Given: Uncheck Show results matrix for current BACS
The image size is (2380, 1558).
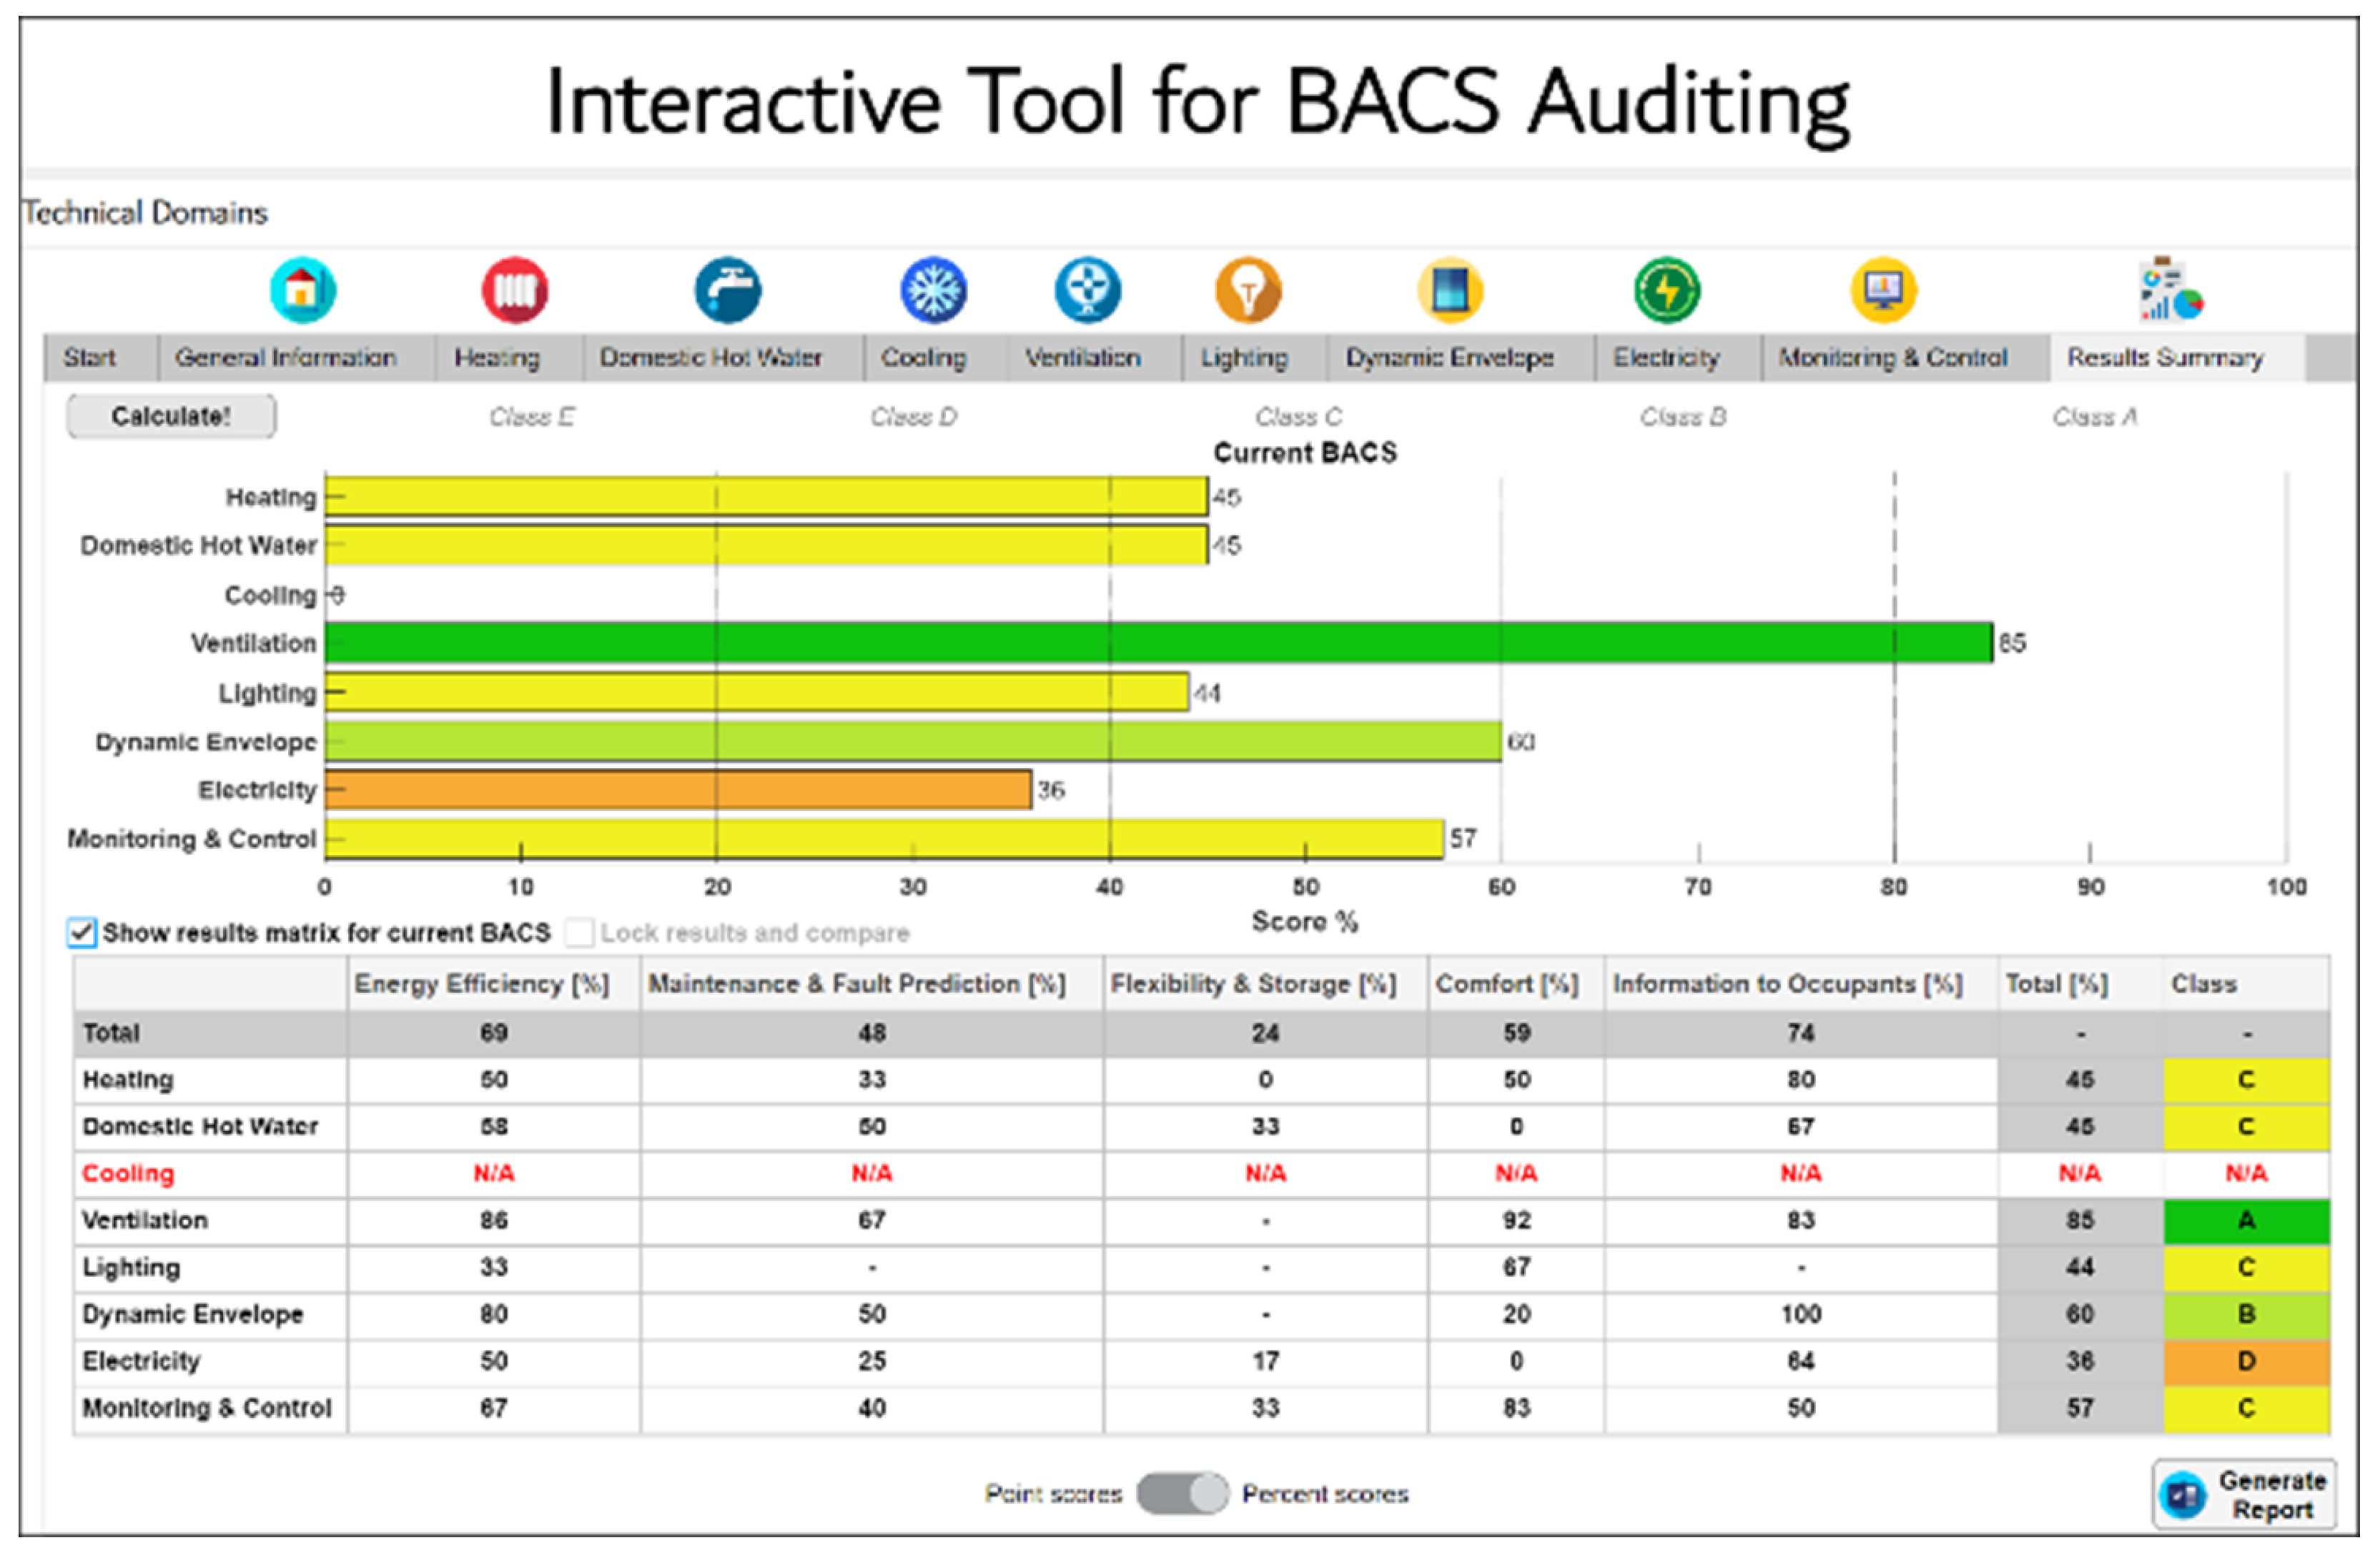Looking at the screenshot, I should pos(82,933).
